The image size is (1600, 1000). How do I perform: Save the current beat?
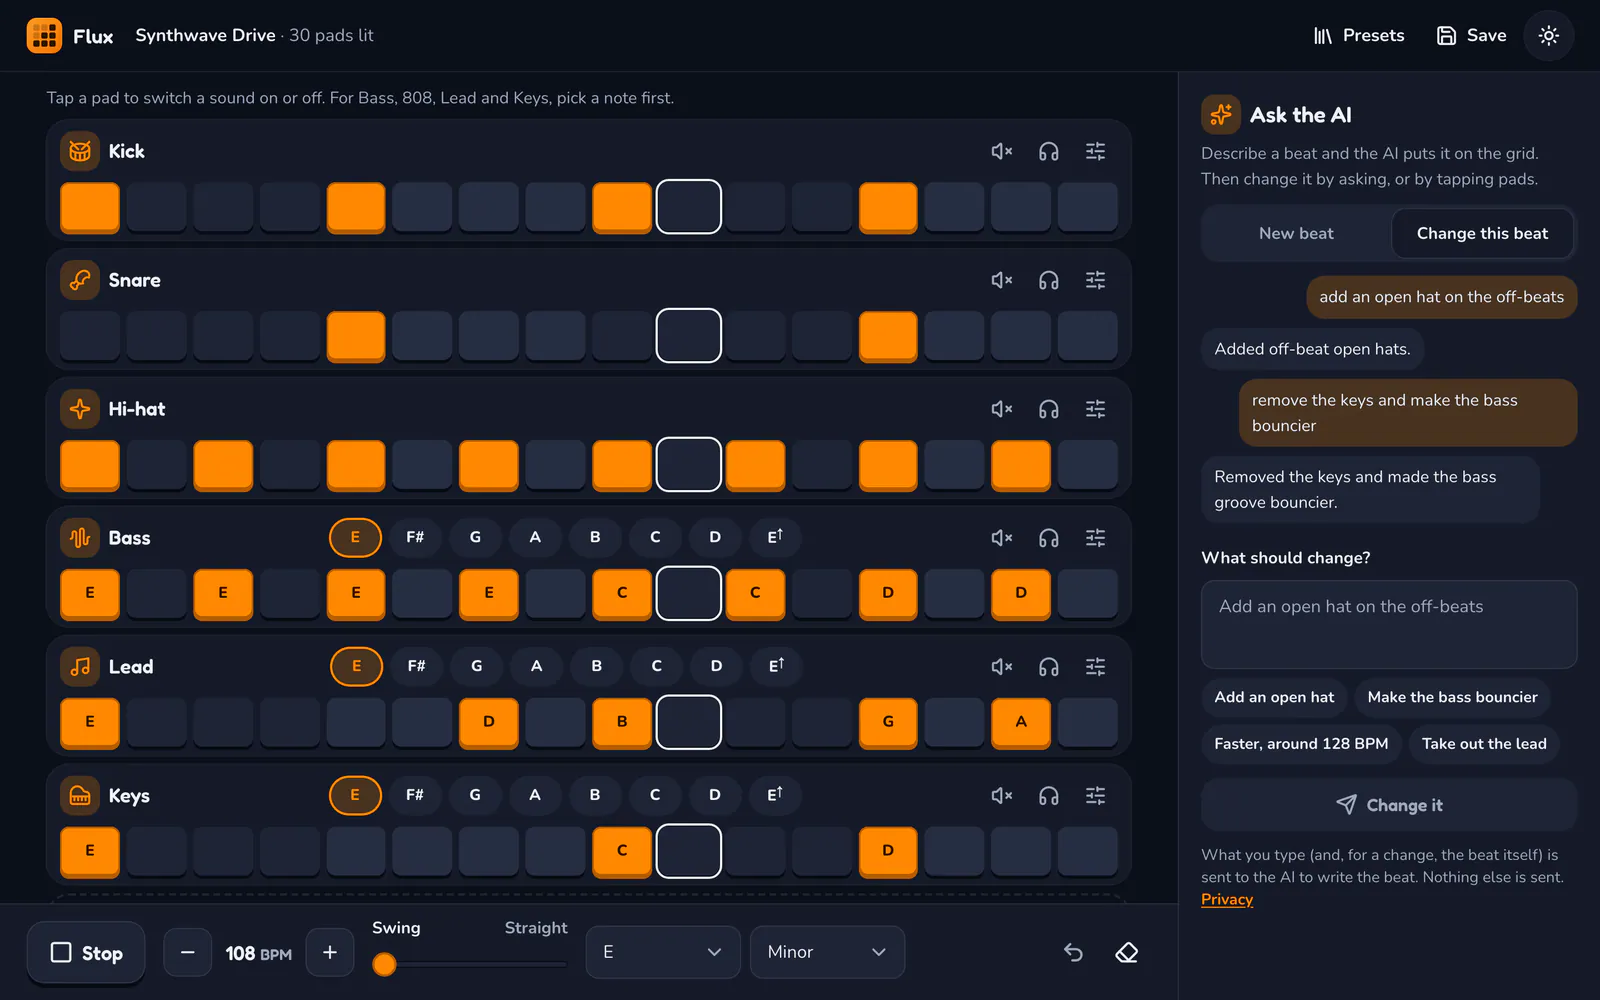coord(1472,36)
